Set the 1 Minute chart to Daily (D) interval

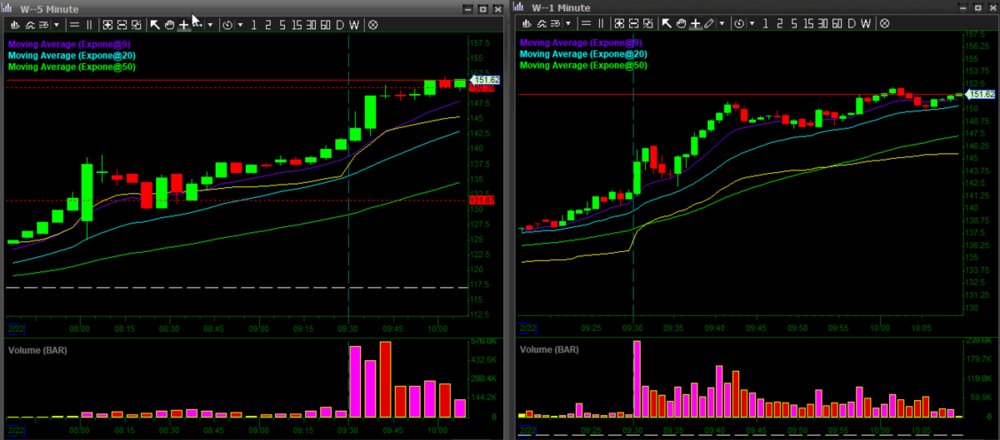coord(851,24)
